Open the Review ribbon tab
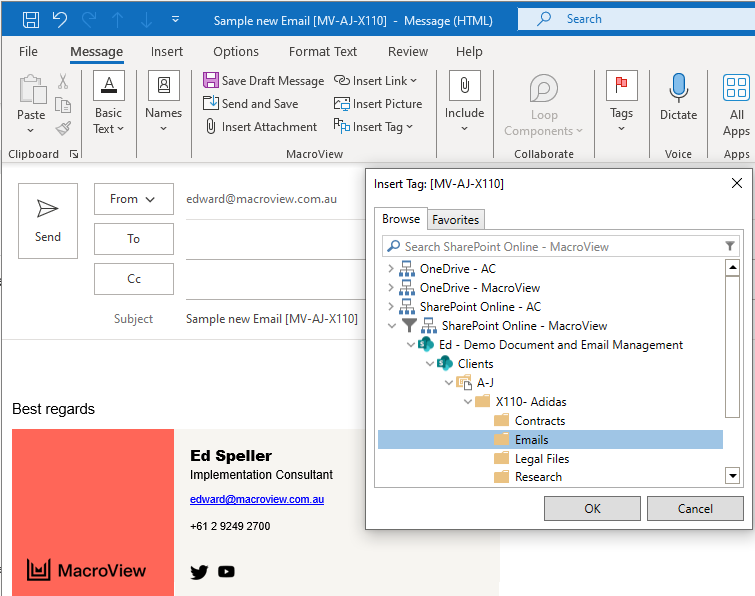 click(x=408, y=52)
